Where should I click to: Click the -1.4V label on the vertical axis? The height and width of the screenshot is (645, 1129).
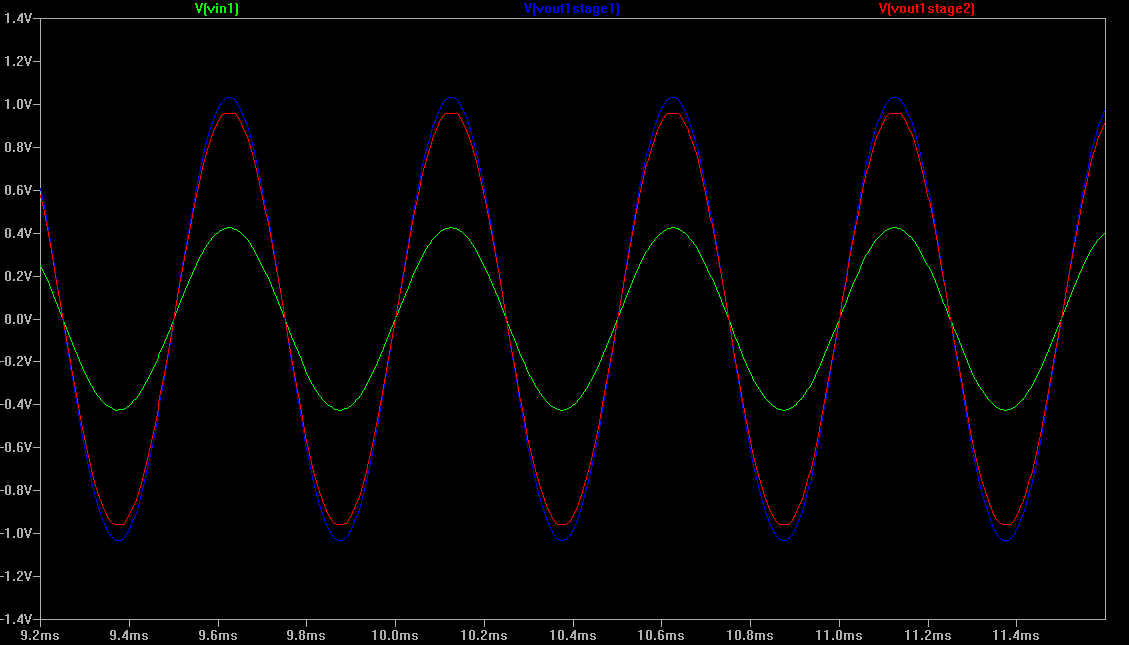17,619
